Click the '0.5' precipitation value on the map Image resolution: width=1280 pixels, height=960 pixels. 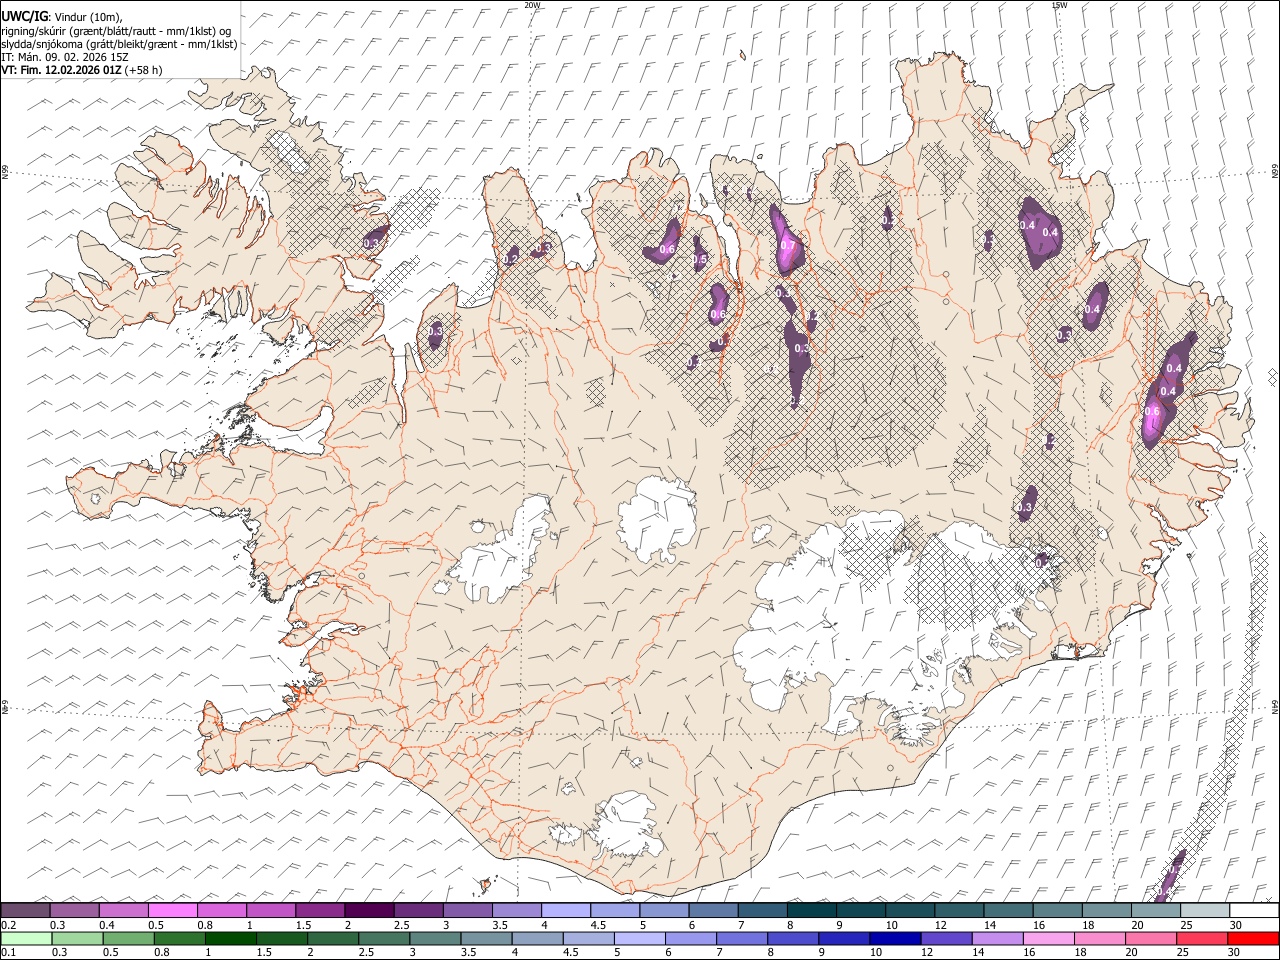click(x=700, y=260)
